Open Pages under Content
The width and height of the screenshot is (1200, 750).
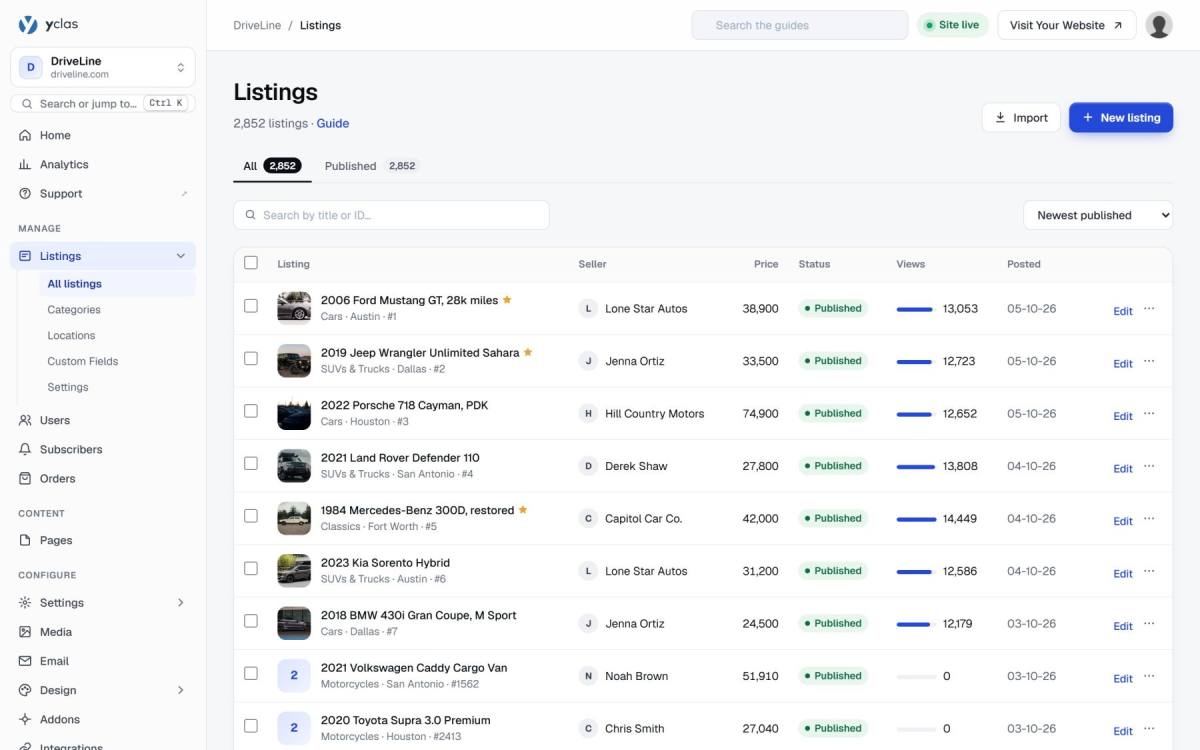pos(103,540)
